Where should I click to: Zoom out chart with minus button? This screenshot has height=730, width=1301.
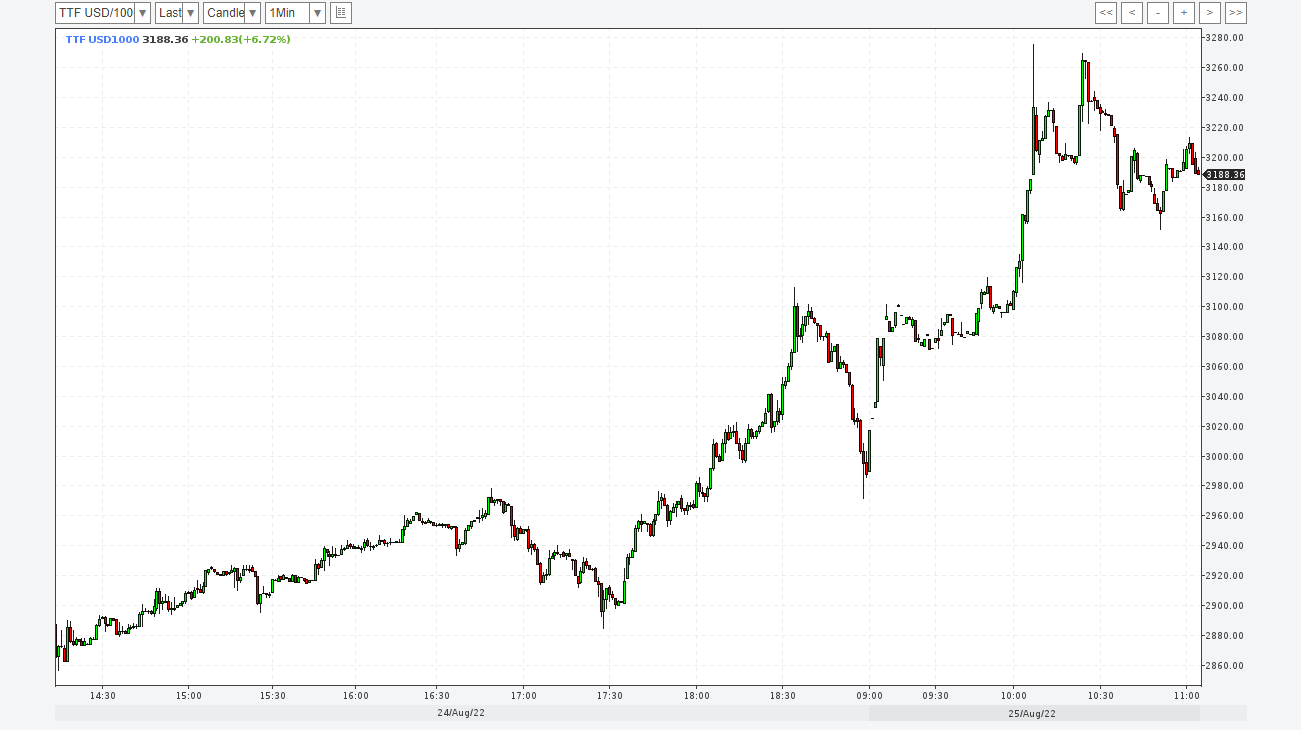point(1158,13)
